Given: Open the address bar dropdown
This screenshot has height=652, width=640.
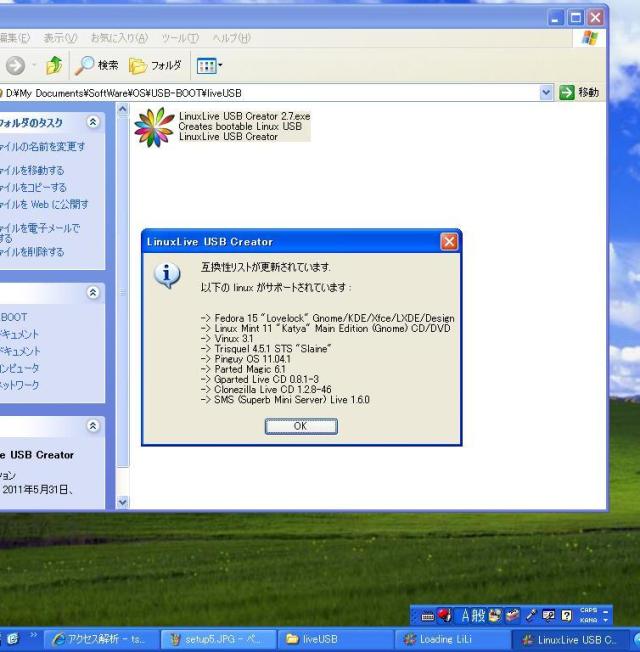Looking at the screenshot, I should pos(546,92).
